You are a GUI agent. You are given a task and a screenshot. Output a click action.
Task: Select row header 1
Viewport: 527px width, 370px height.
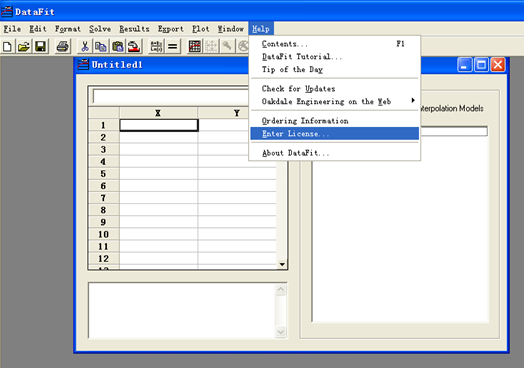[x=104, y=125]
